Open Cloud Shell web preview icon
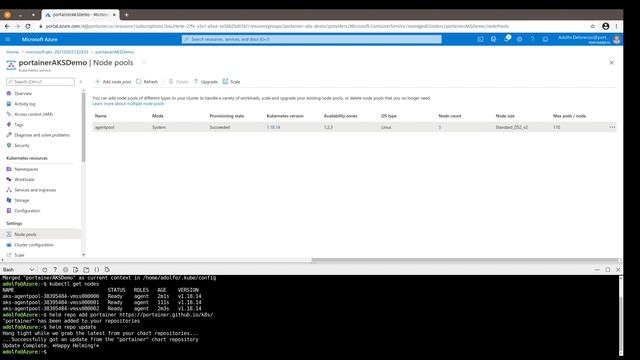 pyautogui.click(x=107, y=269)
